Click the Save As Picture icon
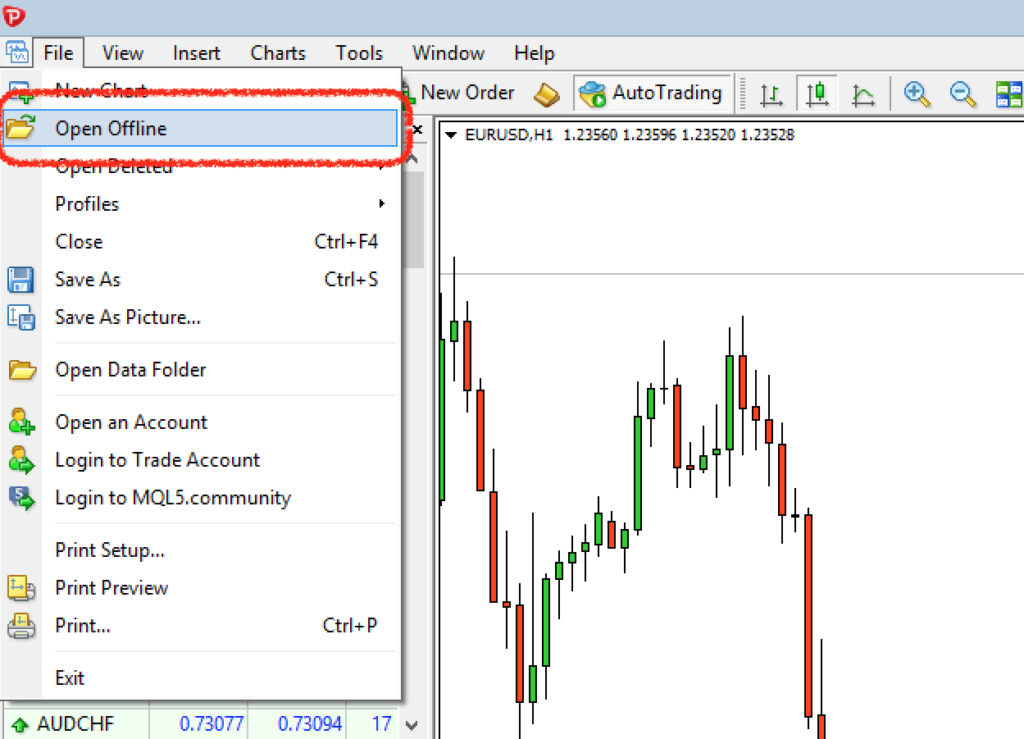Image resolution: width=1024 pixels, height=739 pixels. click(21, 317)
